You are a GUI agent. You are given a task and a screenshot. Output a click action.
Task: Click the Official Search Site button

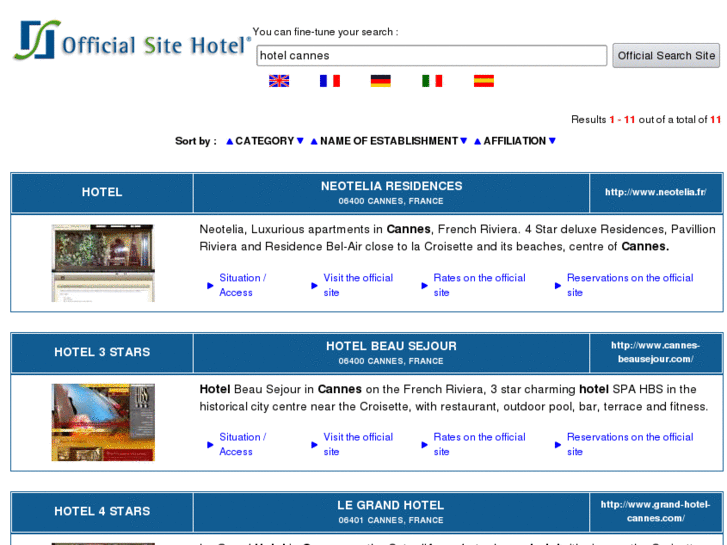click(x=666, y=56)
